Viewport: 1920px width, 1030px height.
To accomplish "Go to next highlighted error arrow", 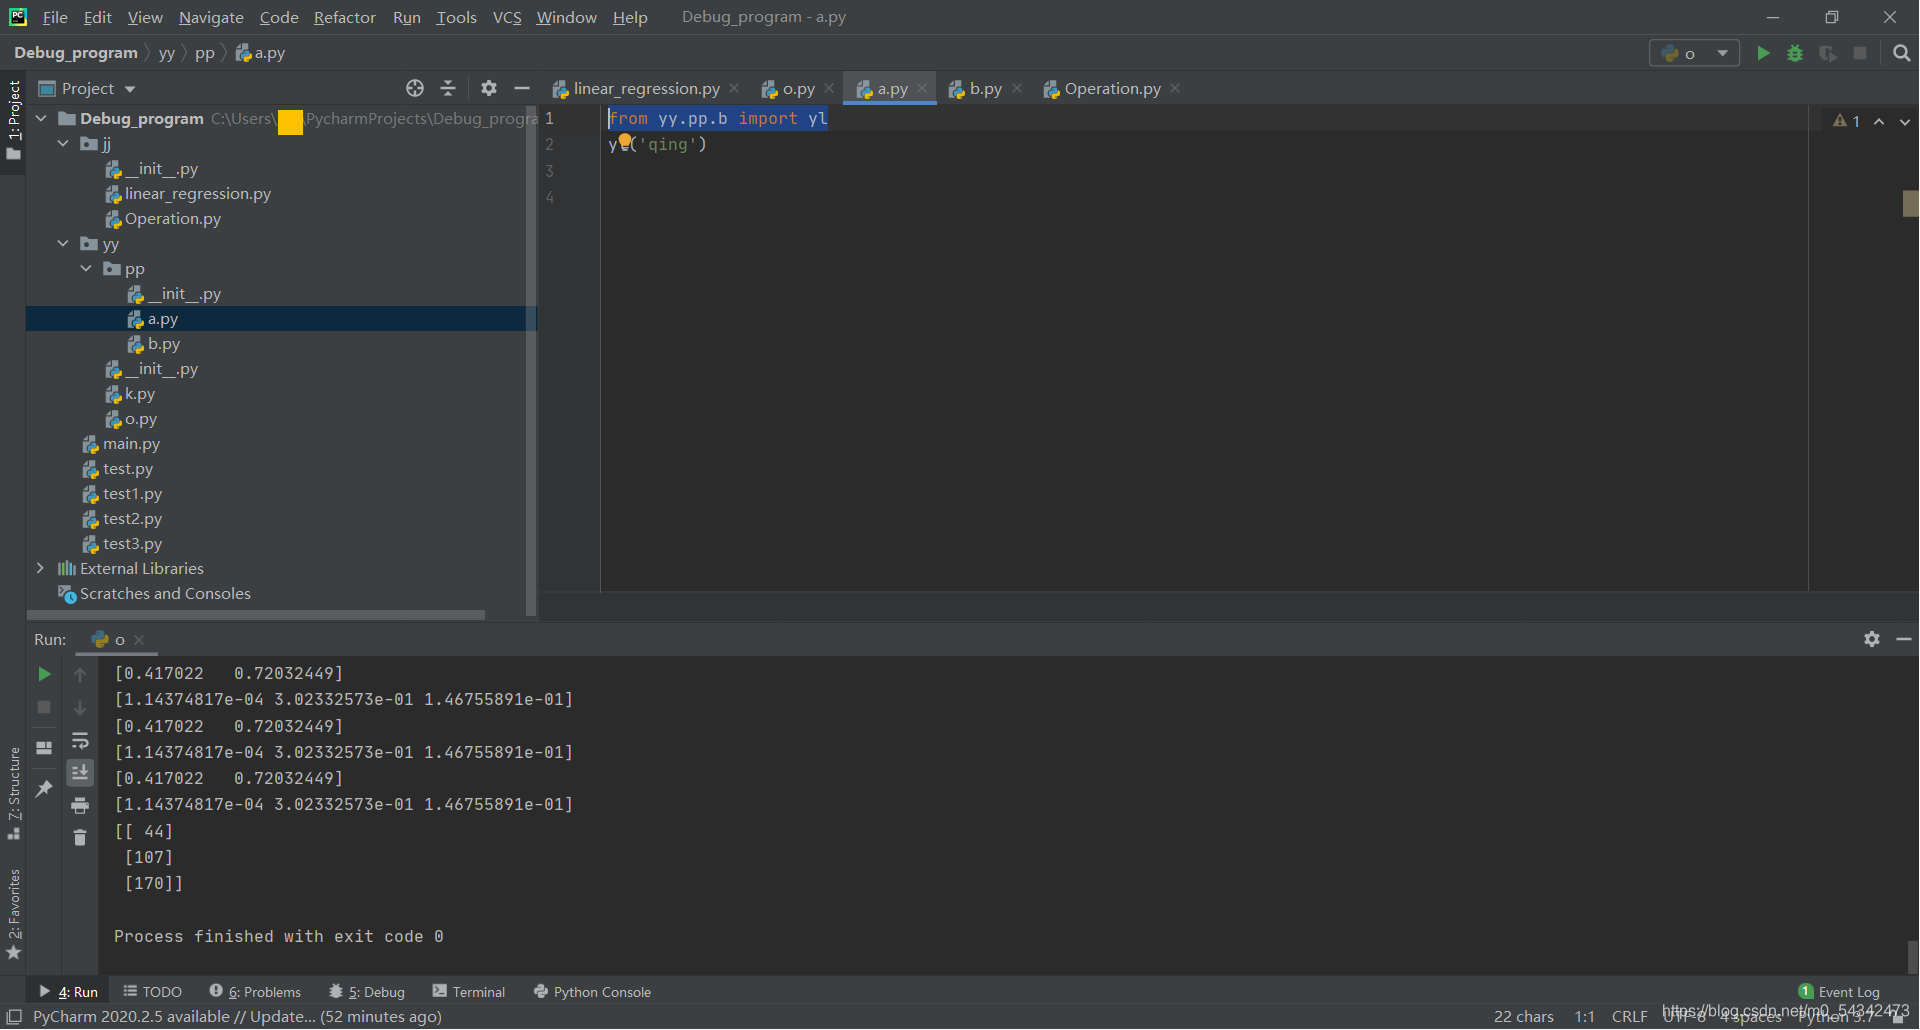I will 1905,121.
